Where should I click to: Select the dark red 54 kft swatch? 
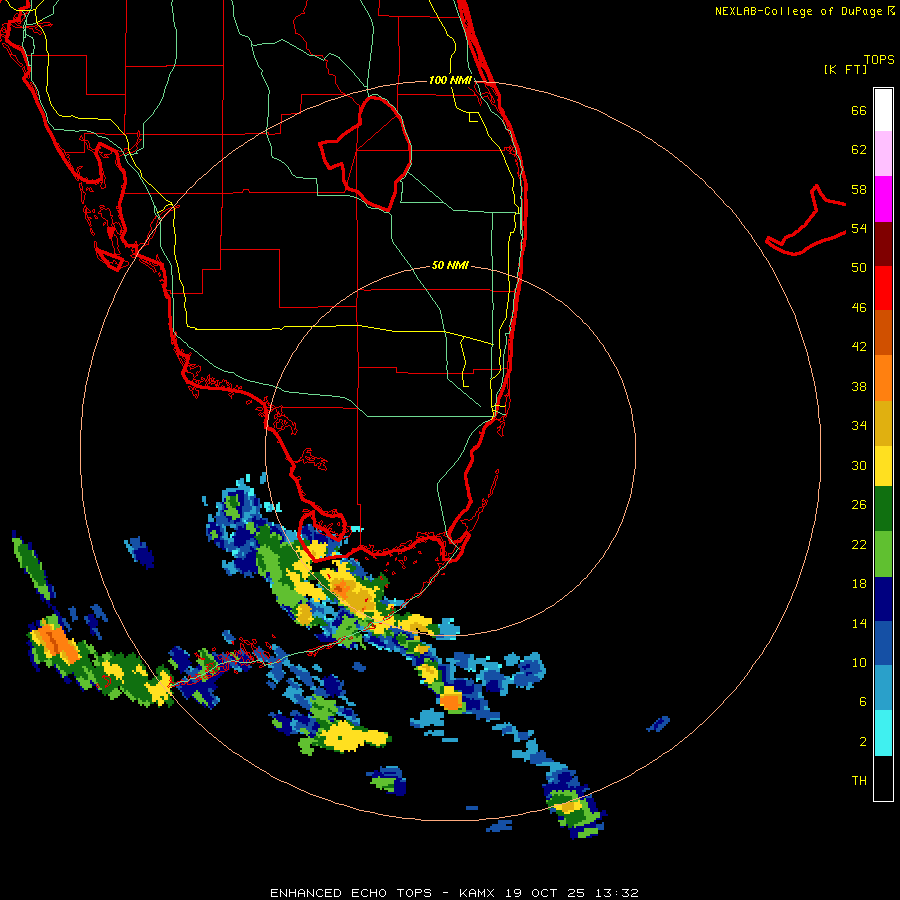pos(883,244)
